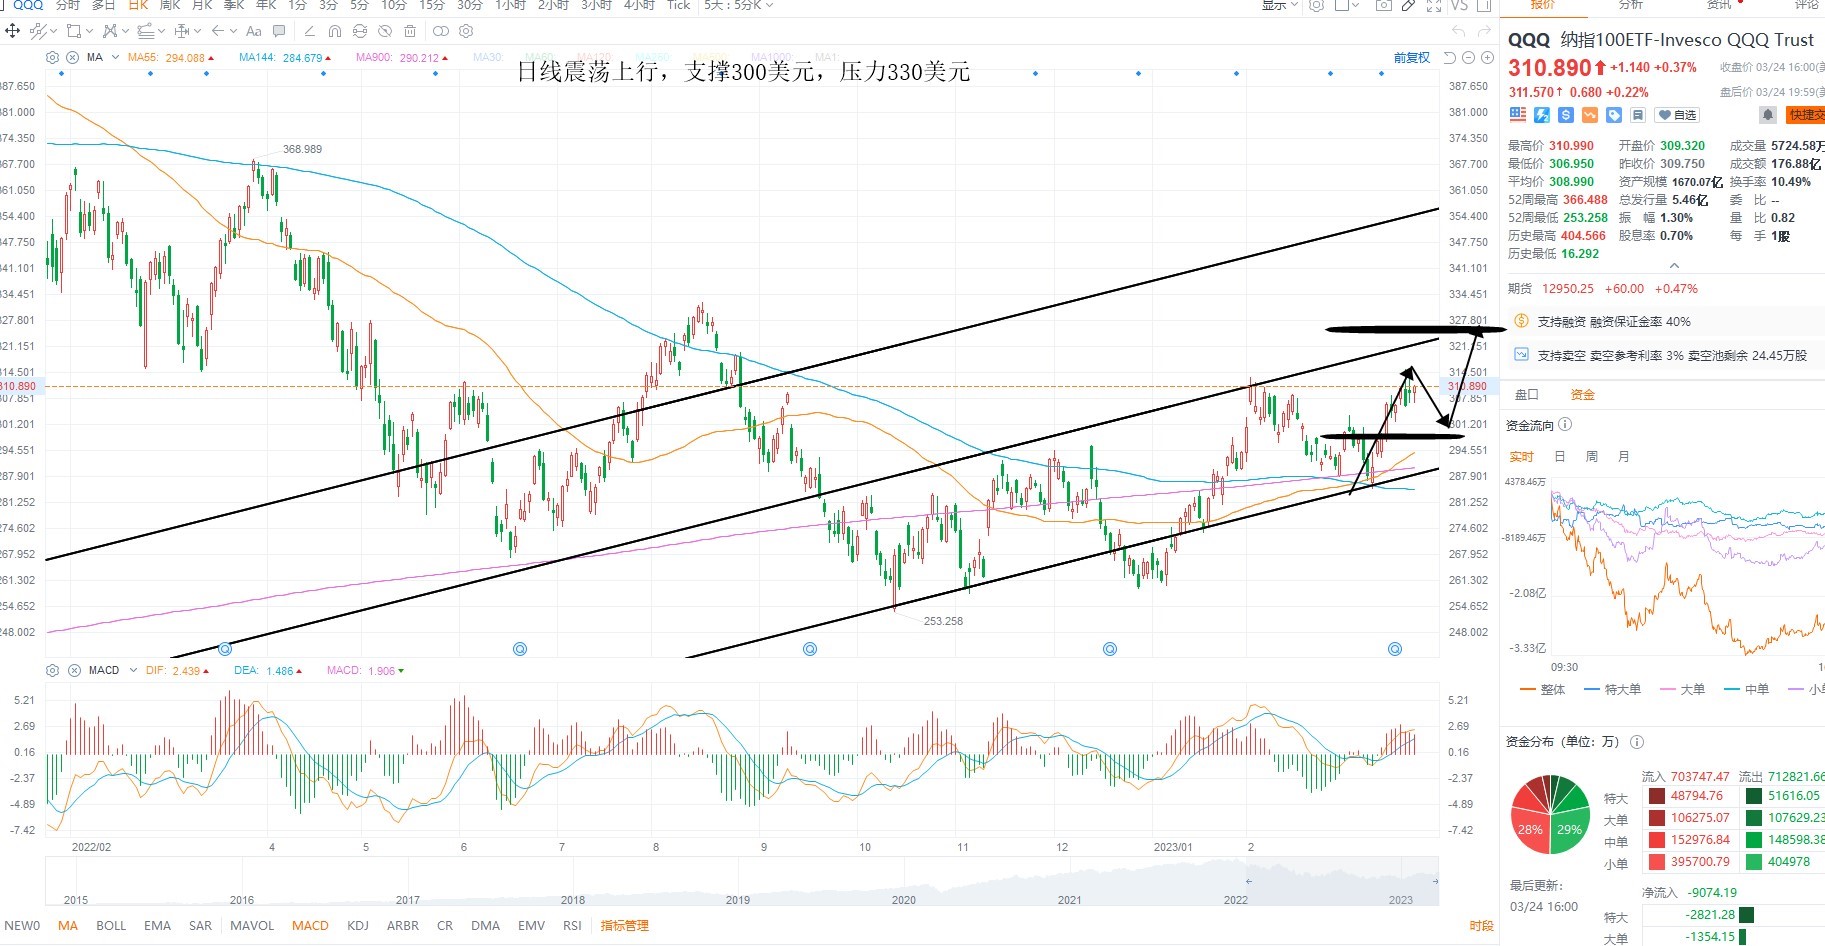Image resolution: width=1825 pixels, height=946 pixels.
Task: Switch to 盘口 order book tab
Action: point(1526,394)
